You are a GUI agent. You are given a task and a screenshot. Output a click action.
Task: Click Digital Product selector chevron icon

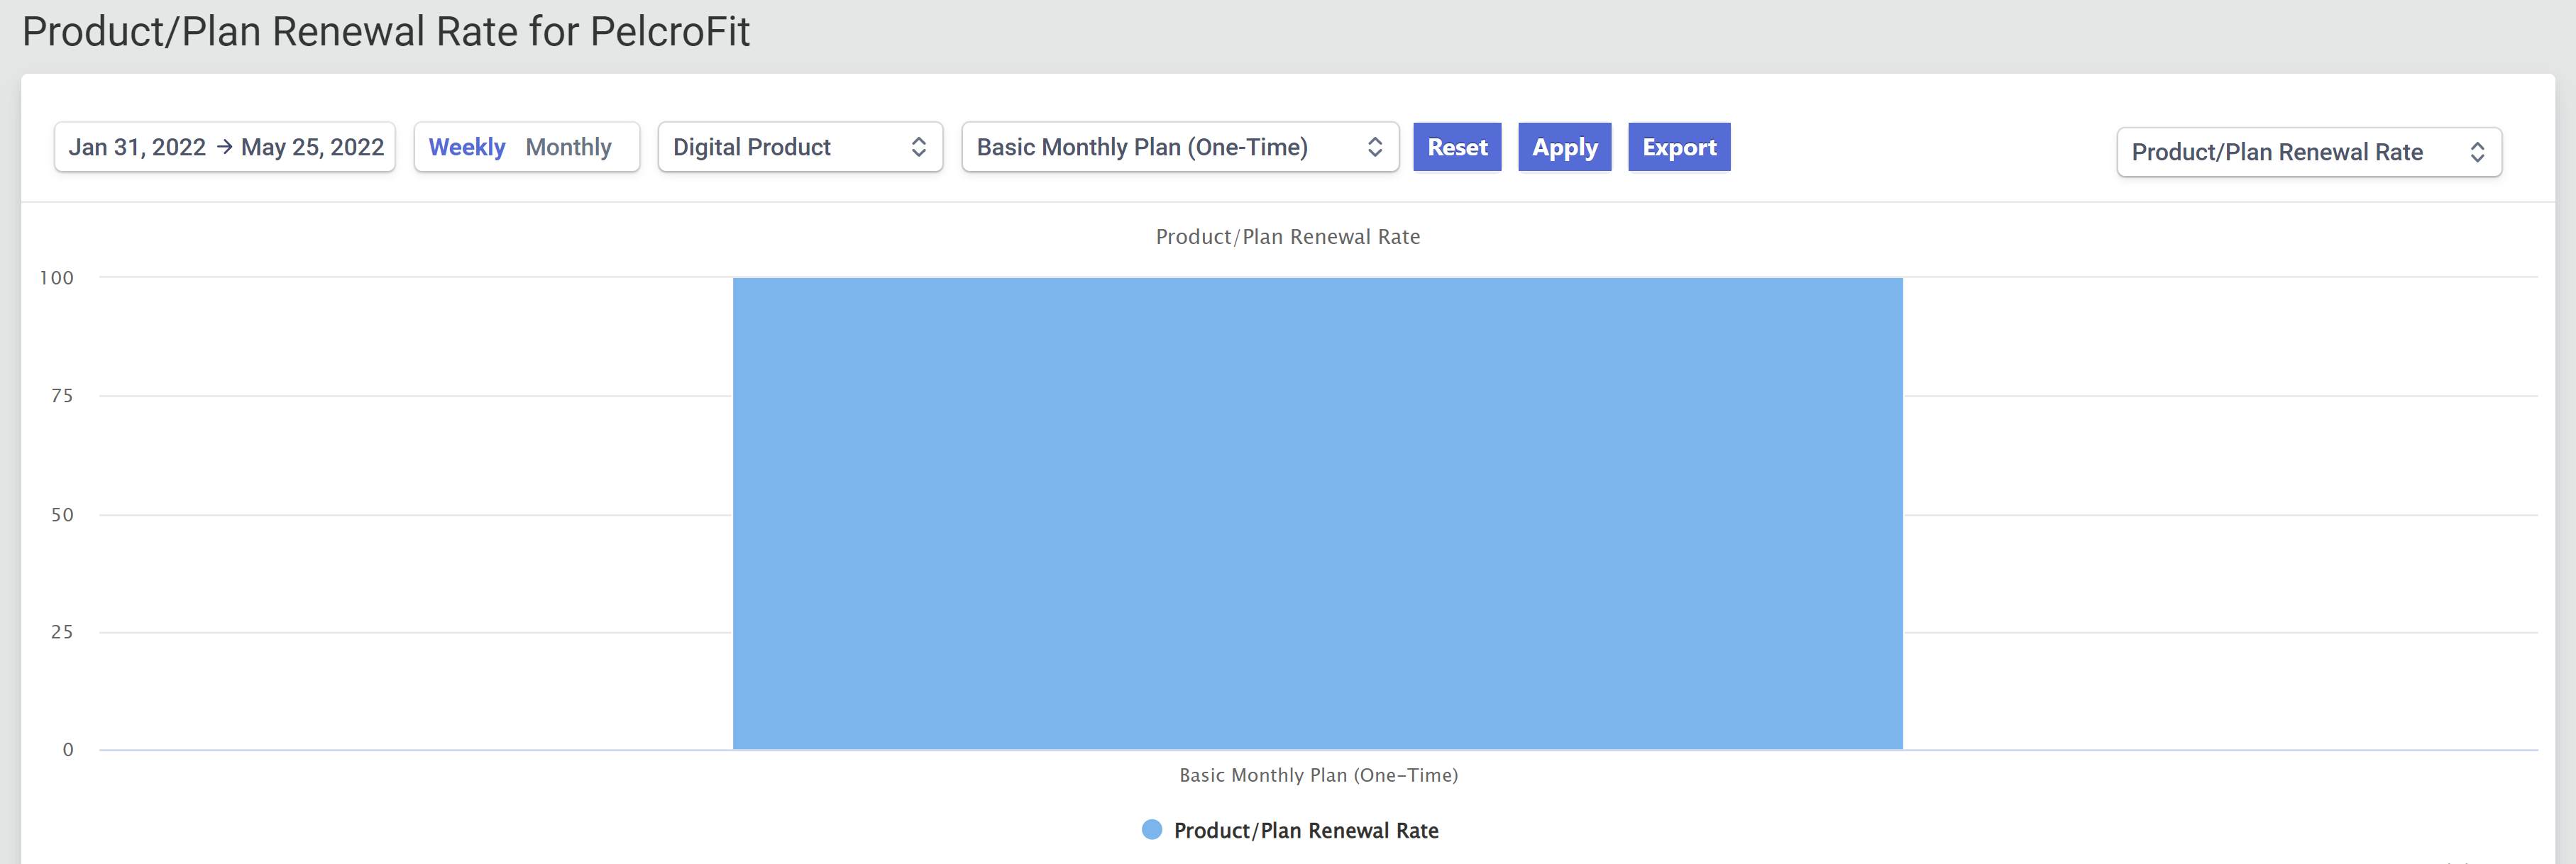pyautogui.click(x=918, y=147)
